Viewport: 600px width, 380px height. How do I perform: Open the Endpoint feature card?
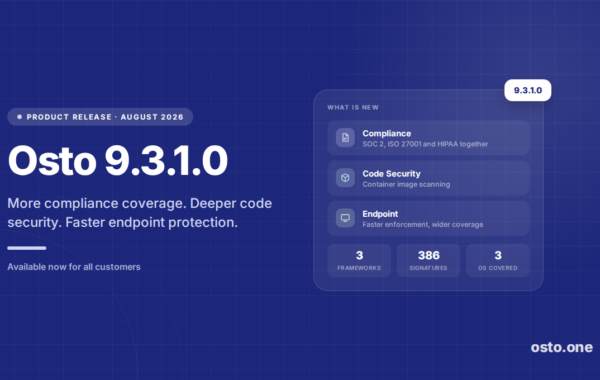point(428,218)
